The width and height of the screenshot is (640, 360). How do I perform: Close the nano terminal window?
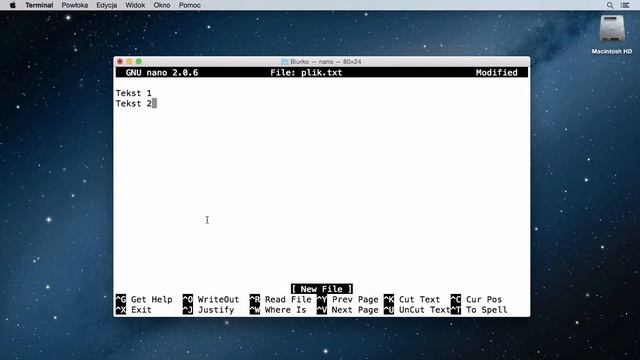pos(120,62)
